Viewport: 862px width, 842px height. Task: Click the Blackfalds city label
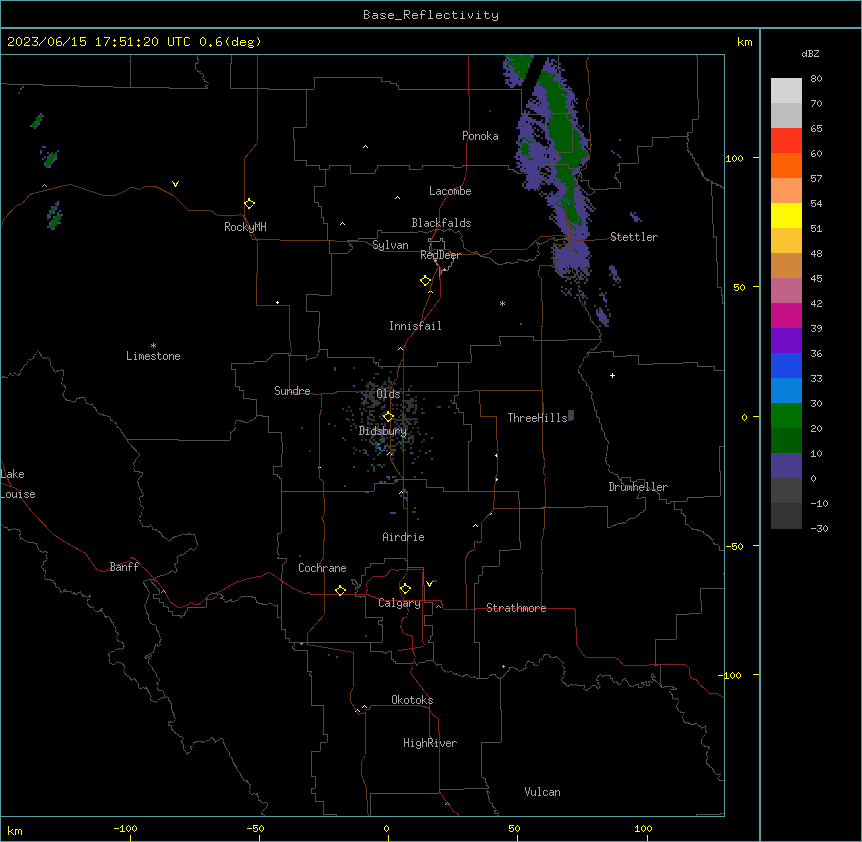click(441, 223)
